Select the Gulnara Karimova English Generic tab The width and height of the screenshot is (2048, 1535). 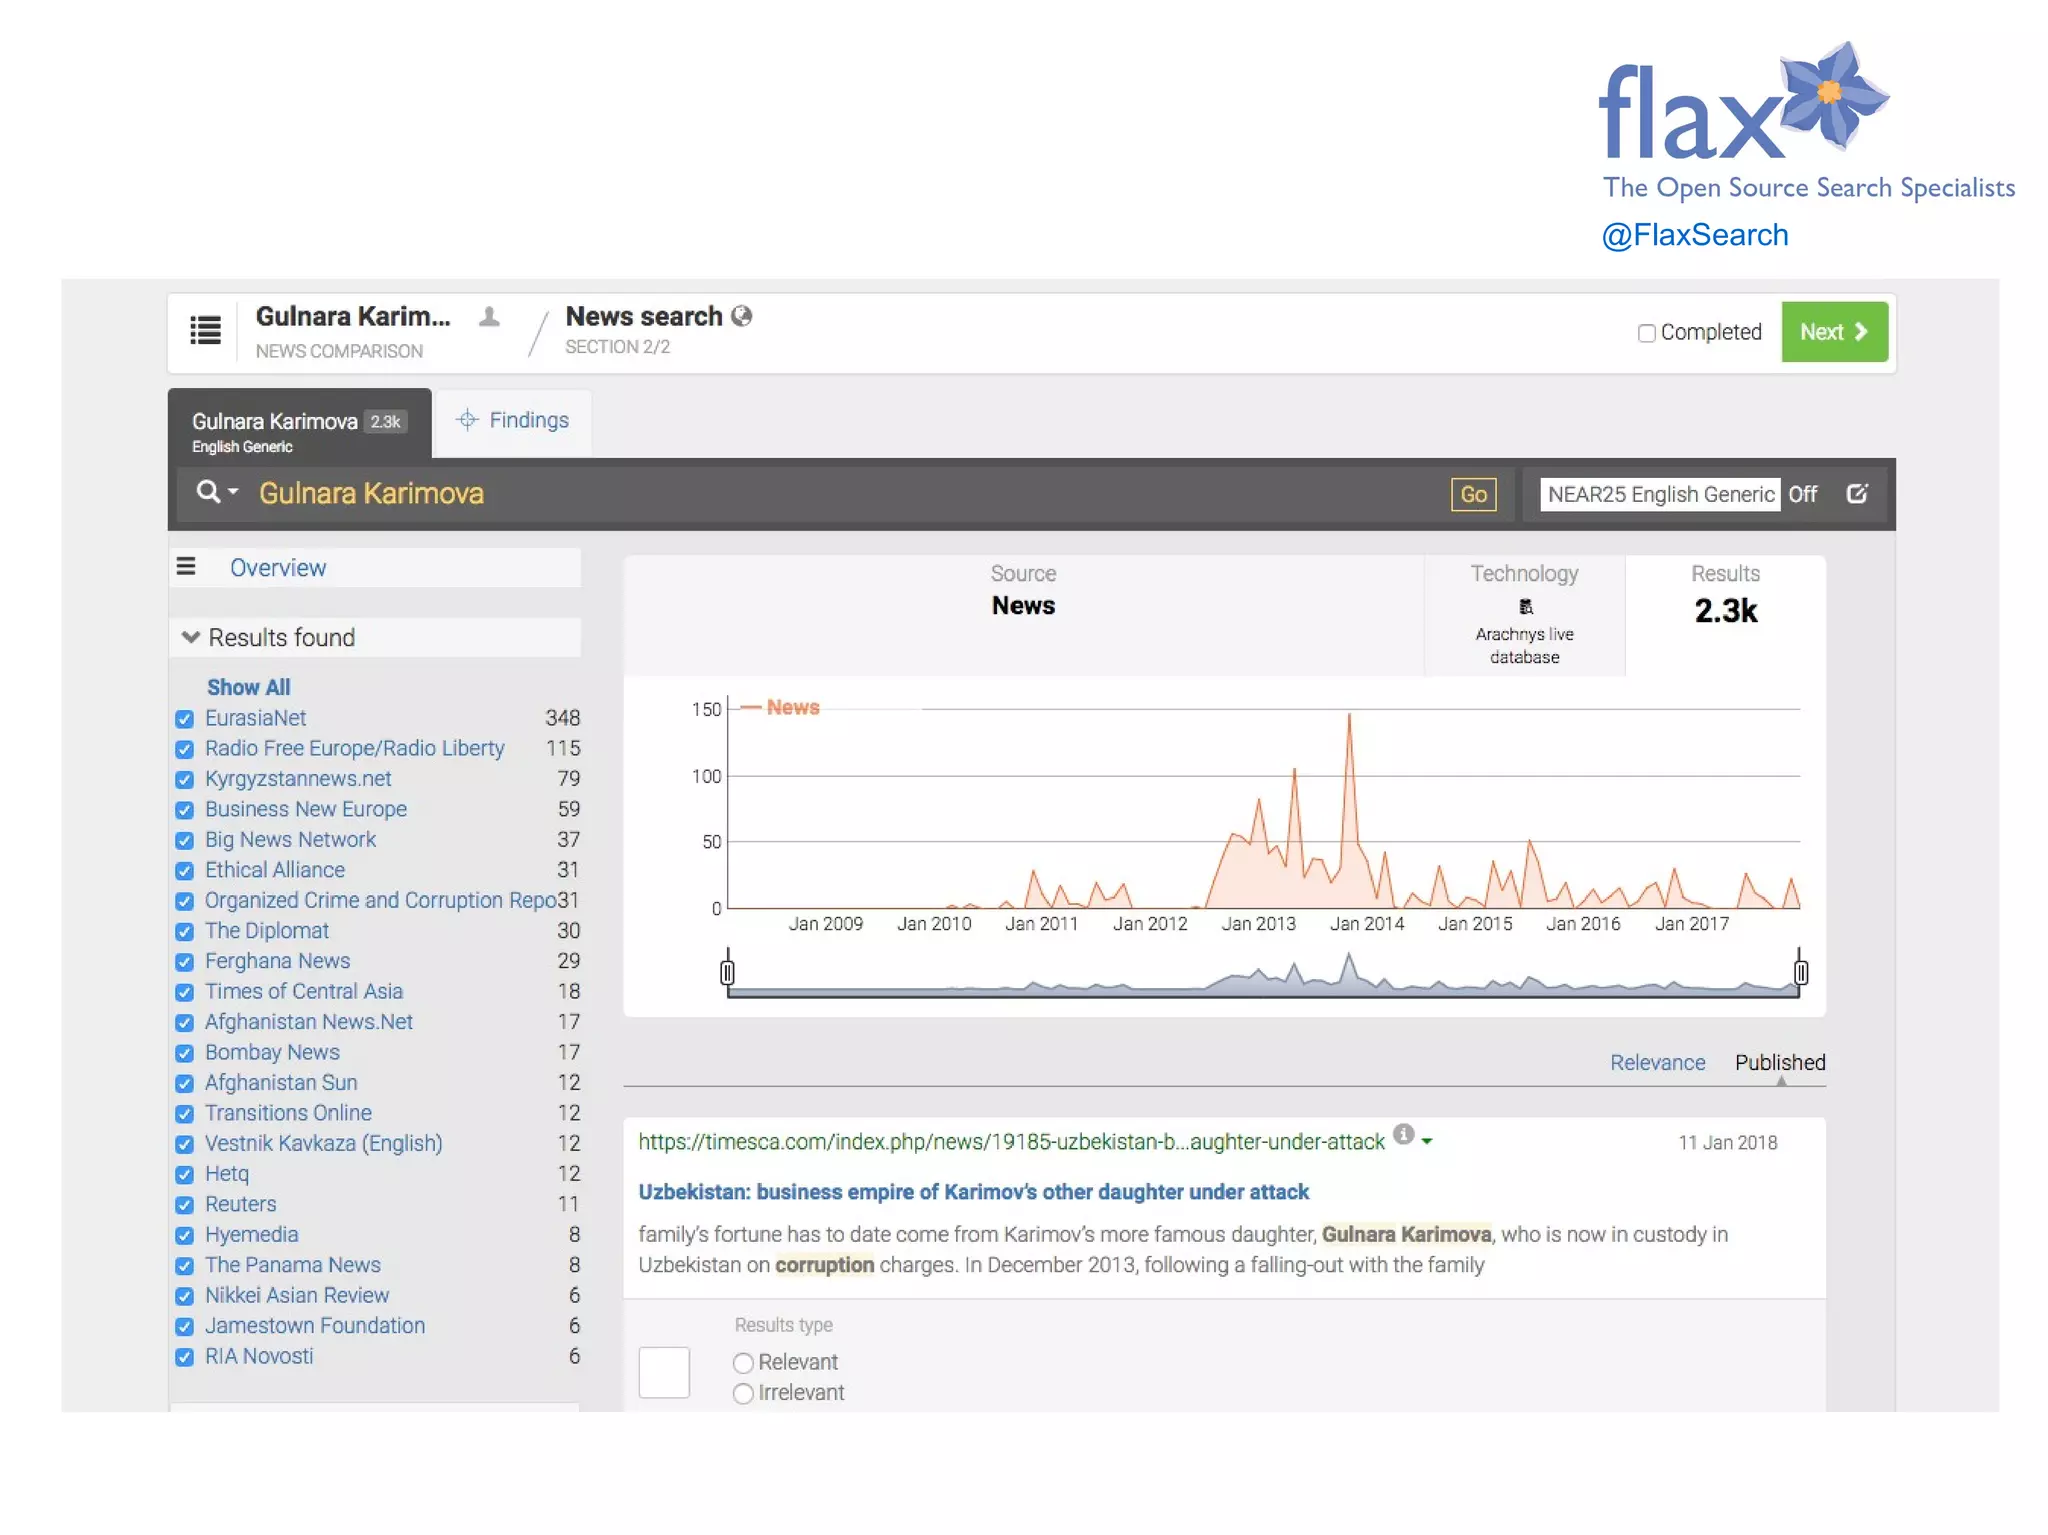[299, 425]
